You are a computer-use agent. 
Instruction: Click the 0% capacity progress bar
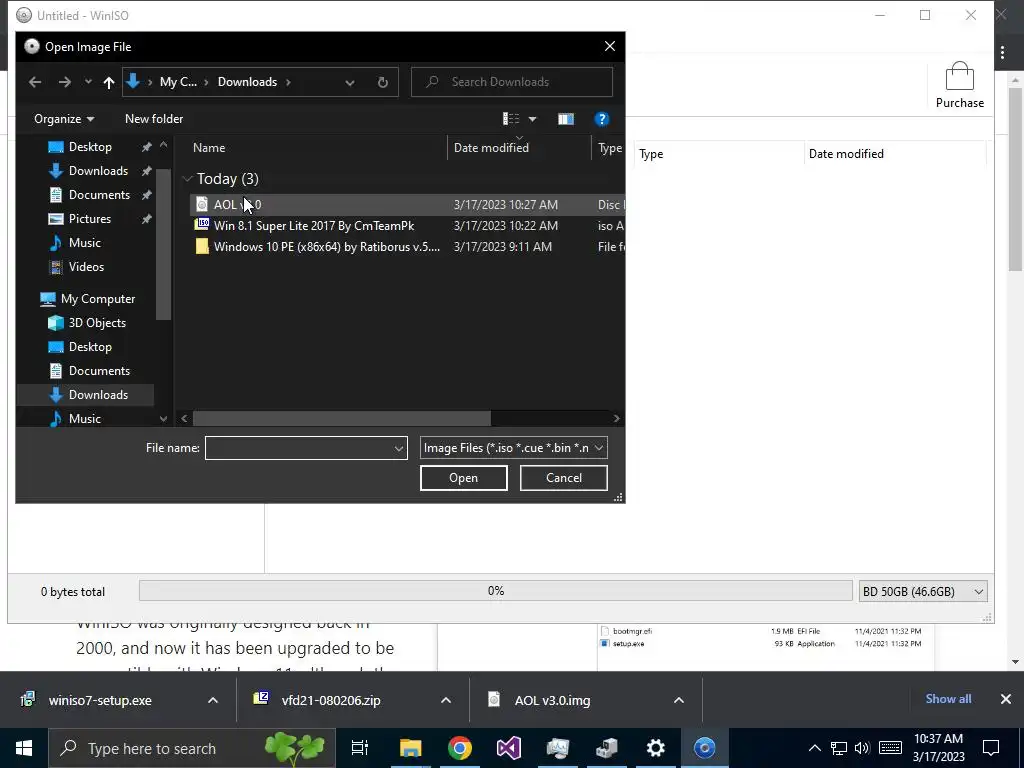point(496,591)
